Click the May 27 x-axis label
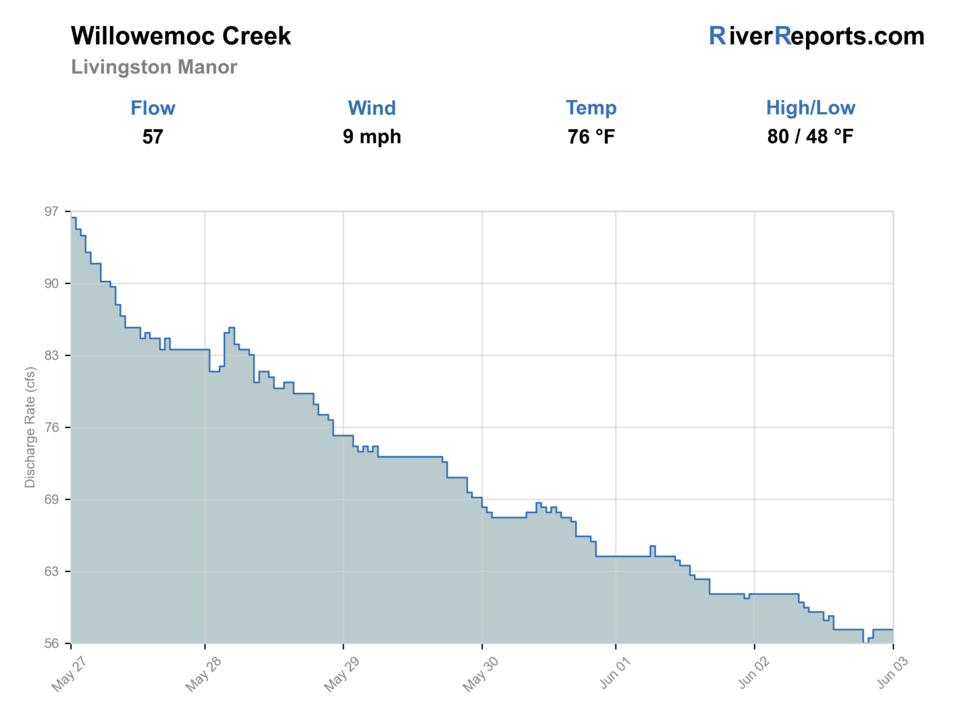Screen dimensions: 960x720 pyautogui.click(x=69, y=674)
